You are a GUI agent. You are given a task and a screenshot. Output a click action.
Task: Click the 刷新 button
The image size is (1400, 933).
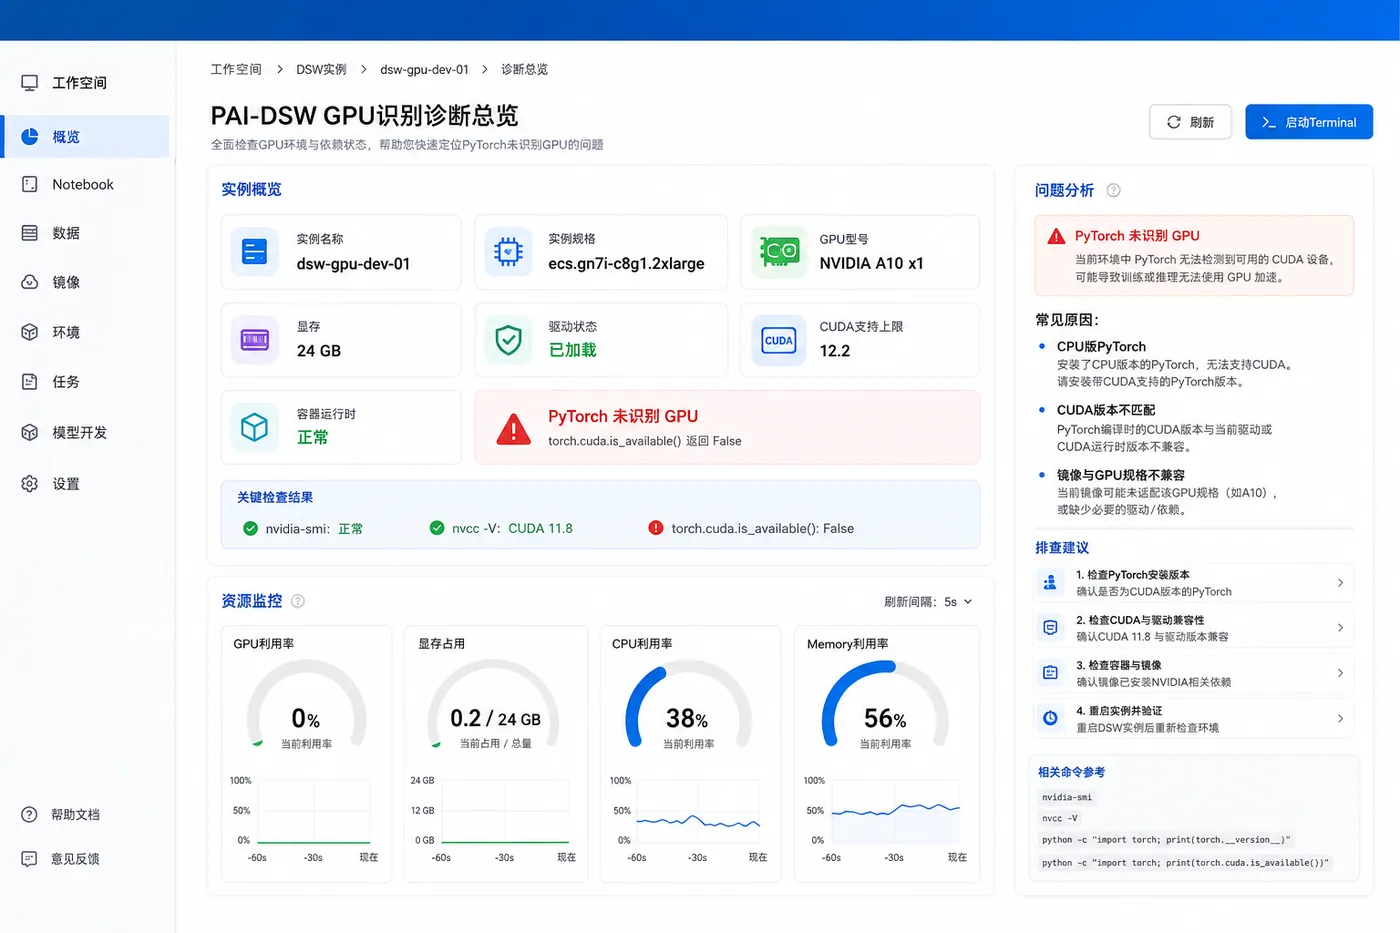click(1190, 122)
